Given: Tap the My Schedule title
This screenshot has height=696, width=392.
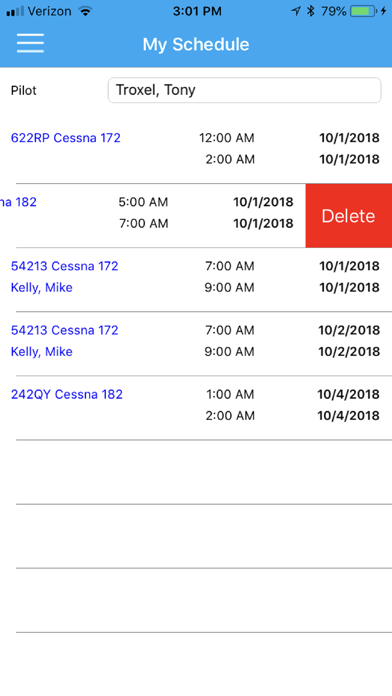Looking at the screenshot, I should tap(196, 44).
